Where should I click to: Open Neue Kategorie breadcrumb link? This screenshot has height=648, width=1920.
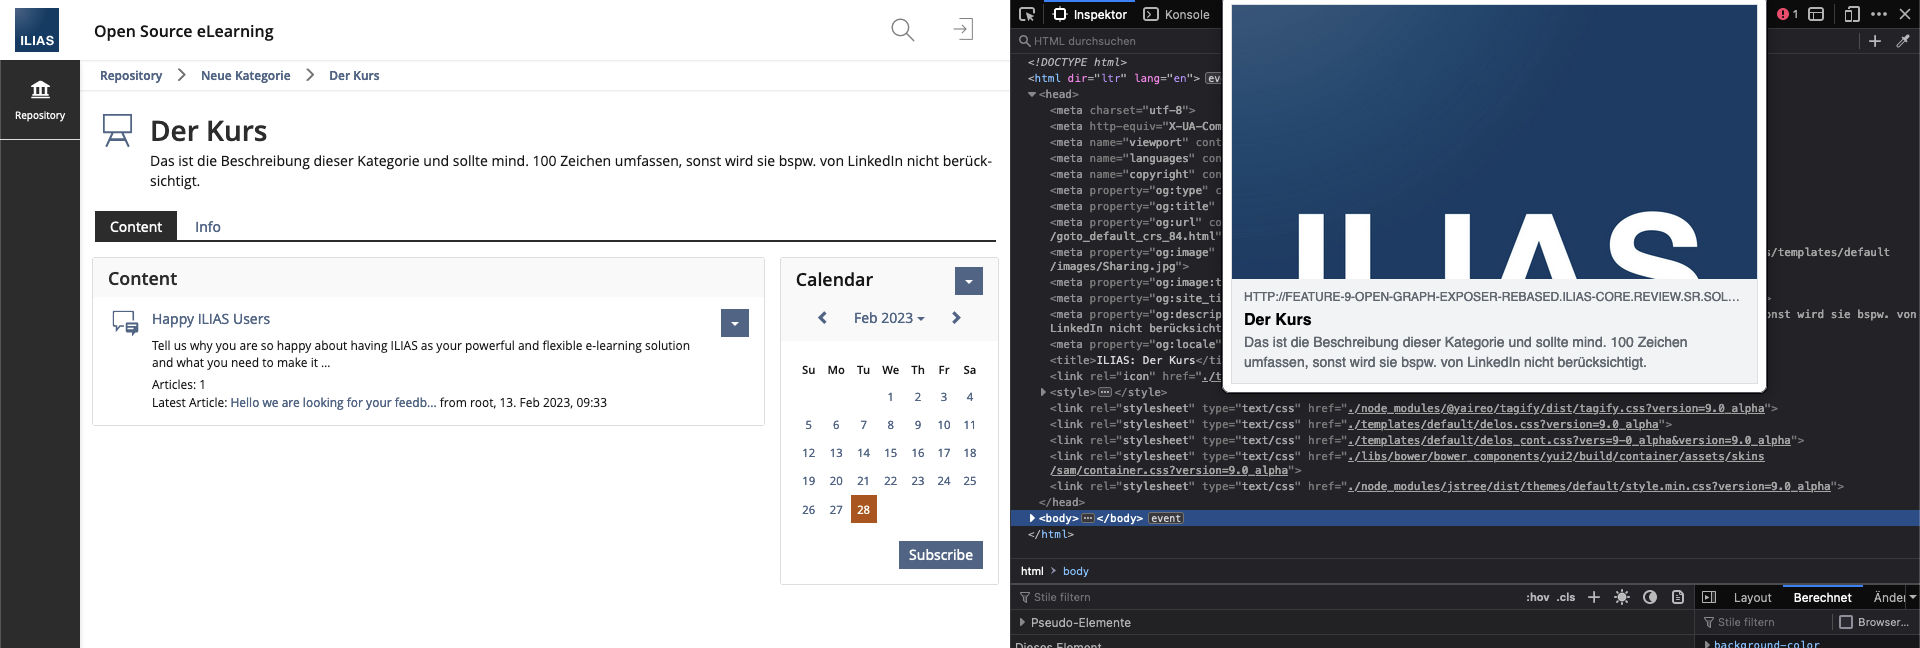[x=245, y=75]
